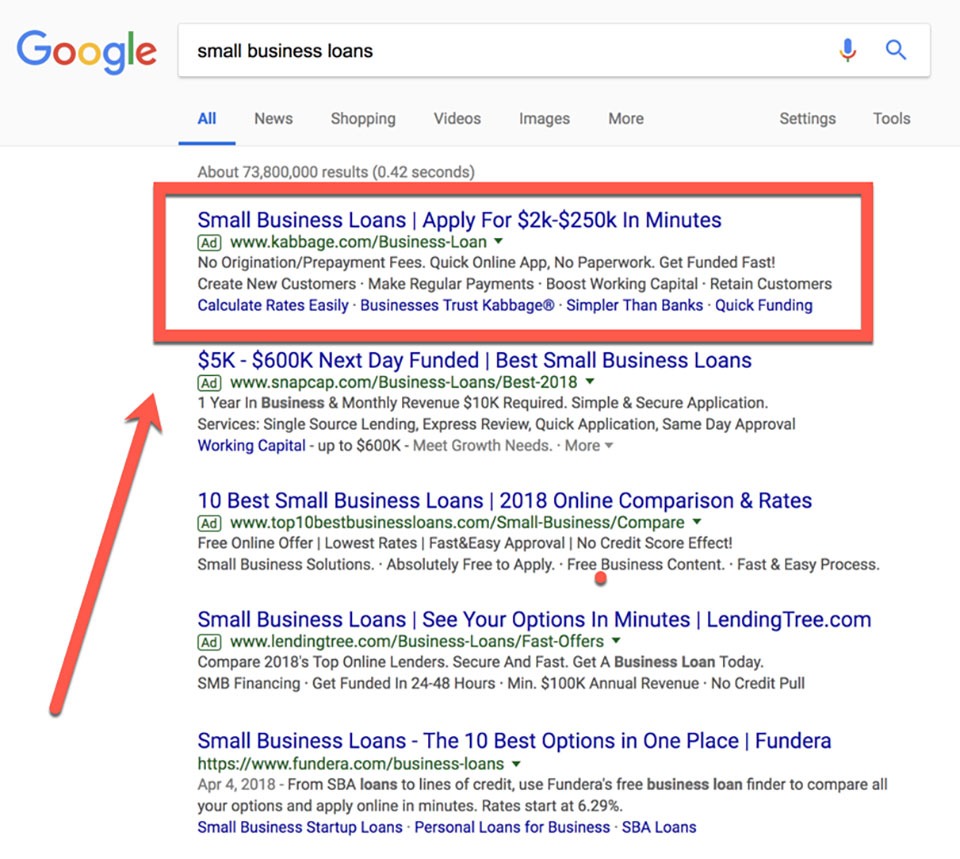Open Kabbage ad headline Apply For $2k-$250k

(459, 220)
